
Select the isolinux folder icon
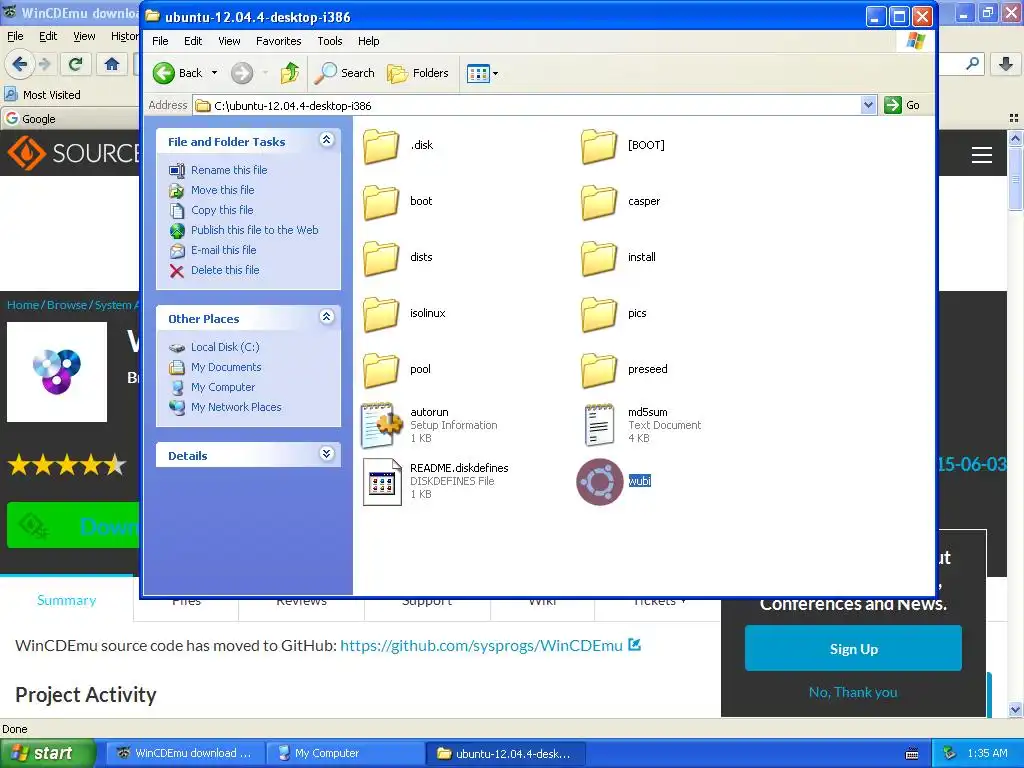pos(381,313)
